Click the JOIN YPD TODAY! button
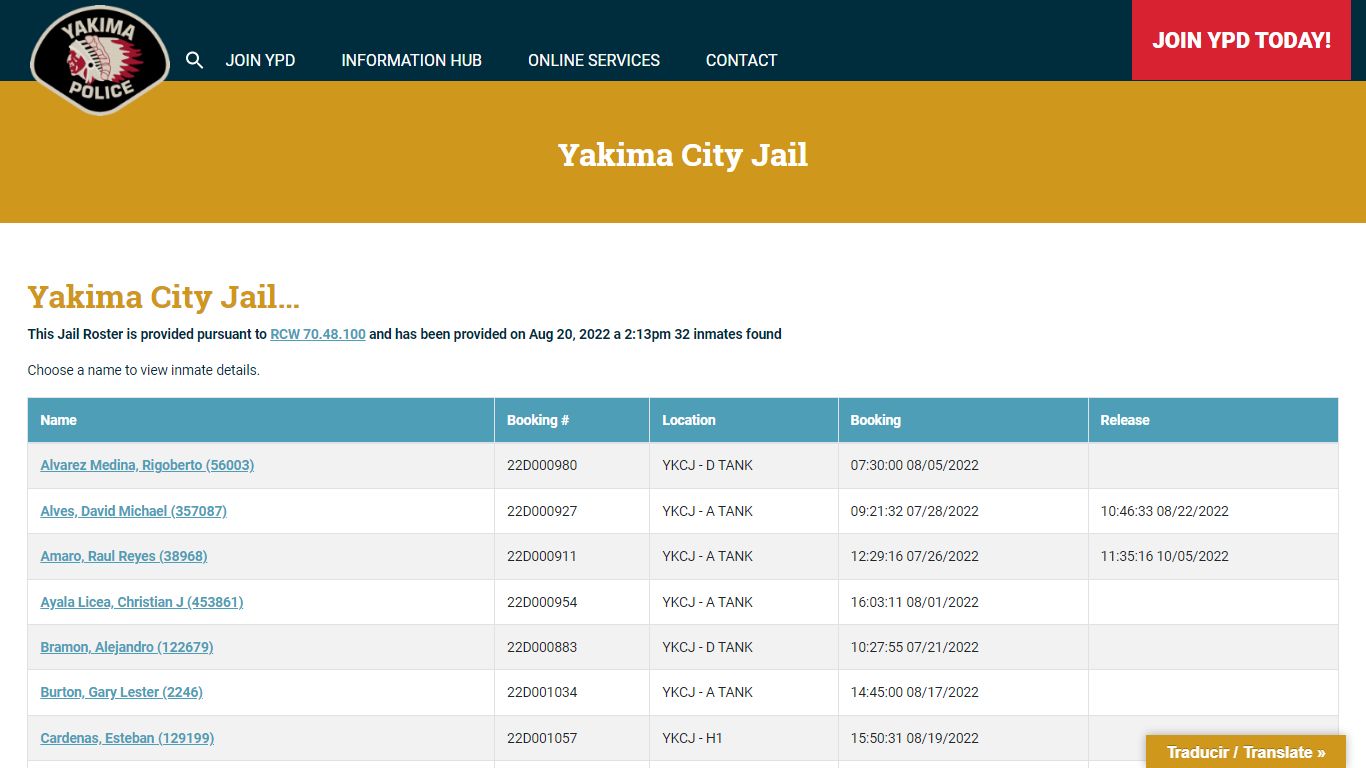Viewport: 1366px width, 768px height. (x=1241, y=40)
